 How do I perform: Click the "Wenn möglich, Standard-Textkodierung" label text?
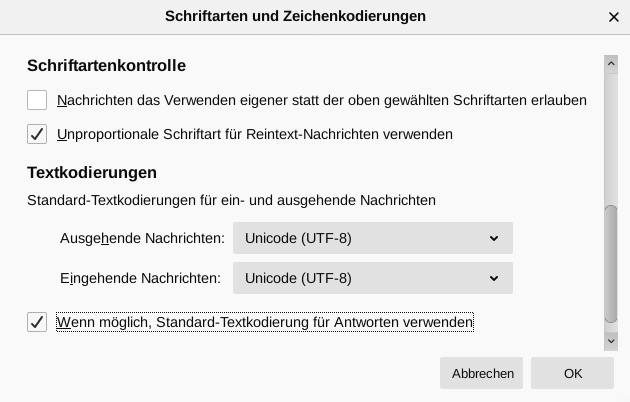[265, 322]
